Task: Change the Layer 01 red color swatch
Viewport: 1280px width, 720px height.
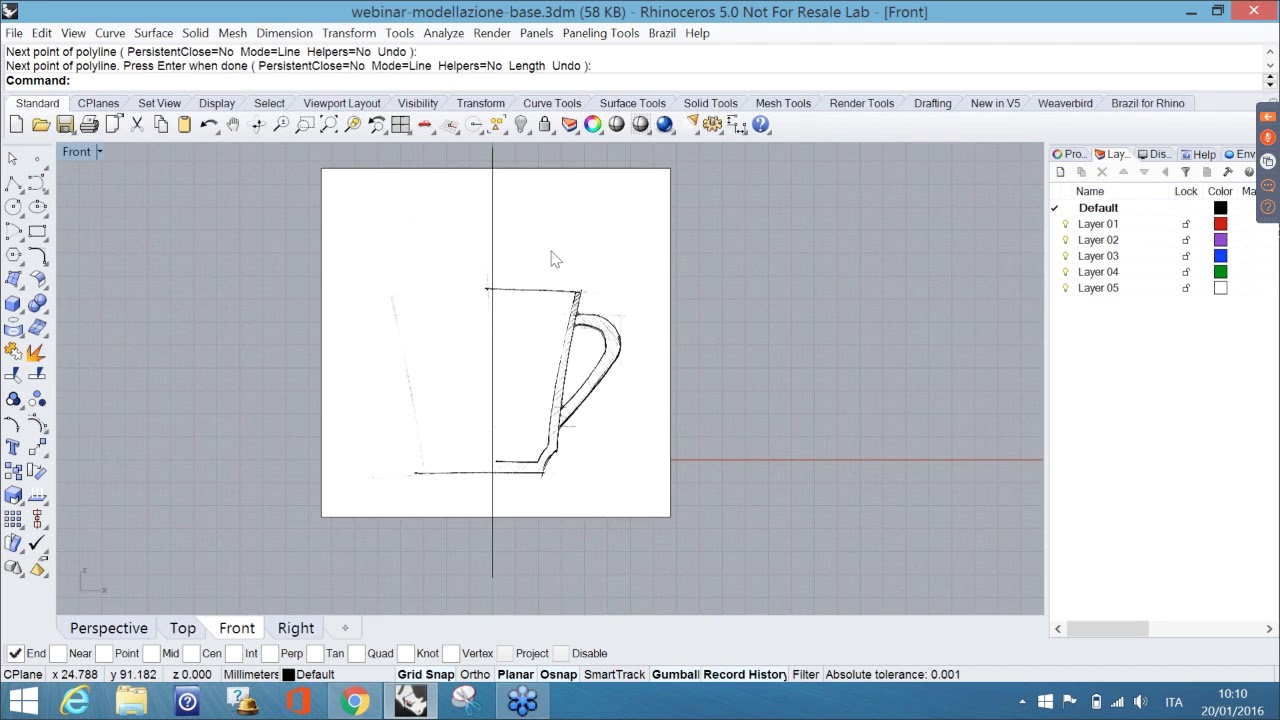Action: [x=1220, y=224]
